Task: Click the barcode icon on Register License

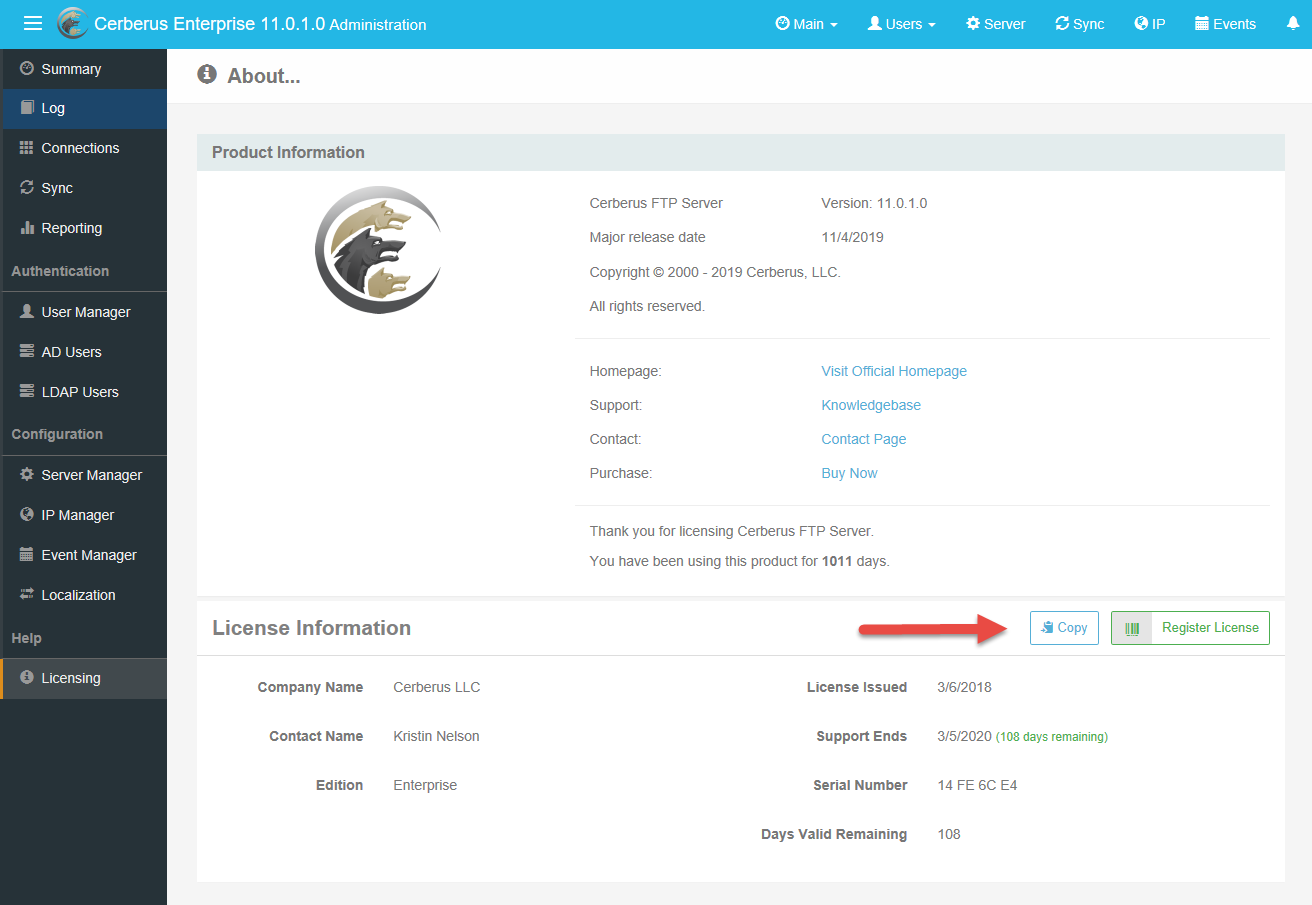Action: tap(1132, 628)
